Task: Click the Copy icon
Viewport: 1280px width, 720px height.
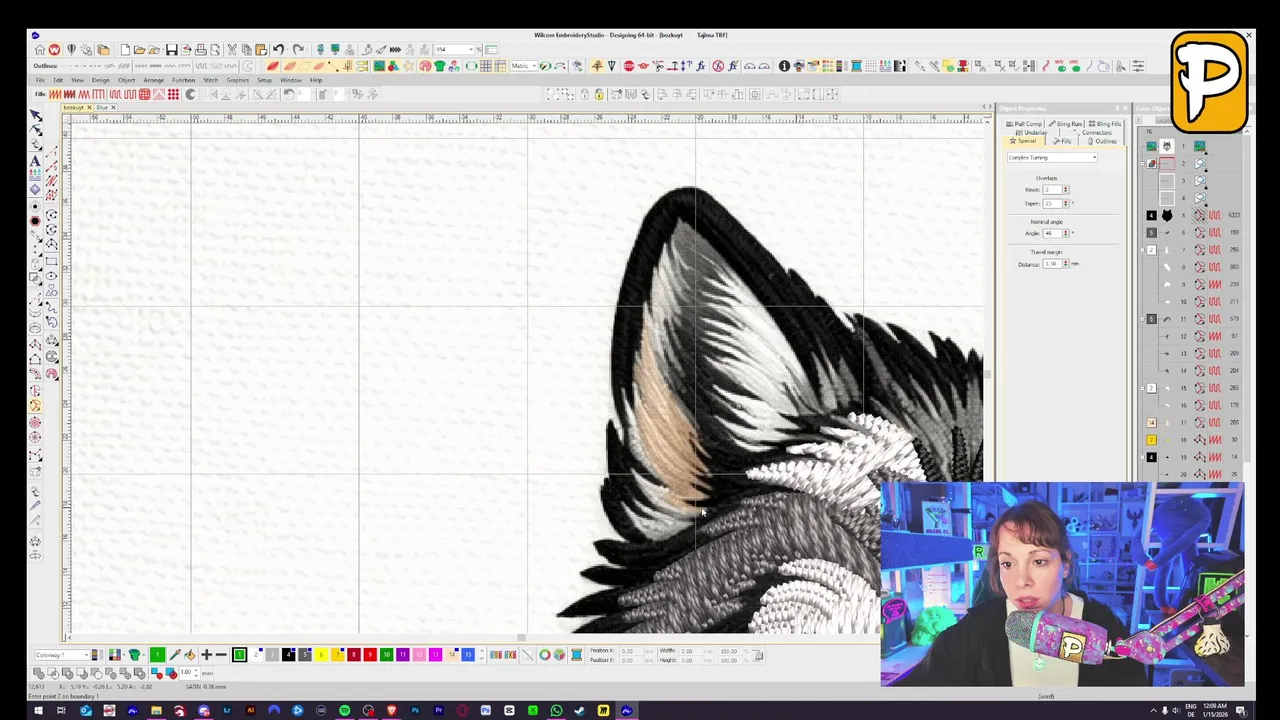Action: point(246,50)
